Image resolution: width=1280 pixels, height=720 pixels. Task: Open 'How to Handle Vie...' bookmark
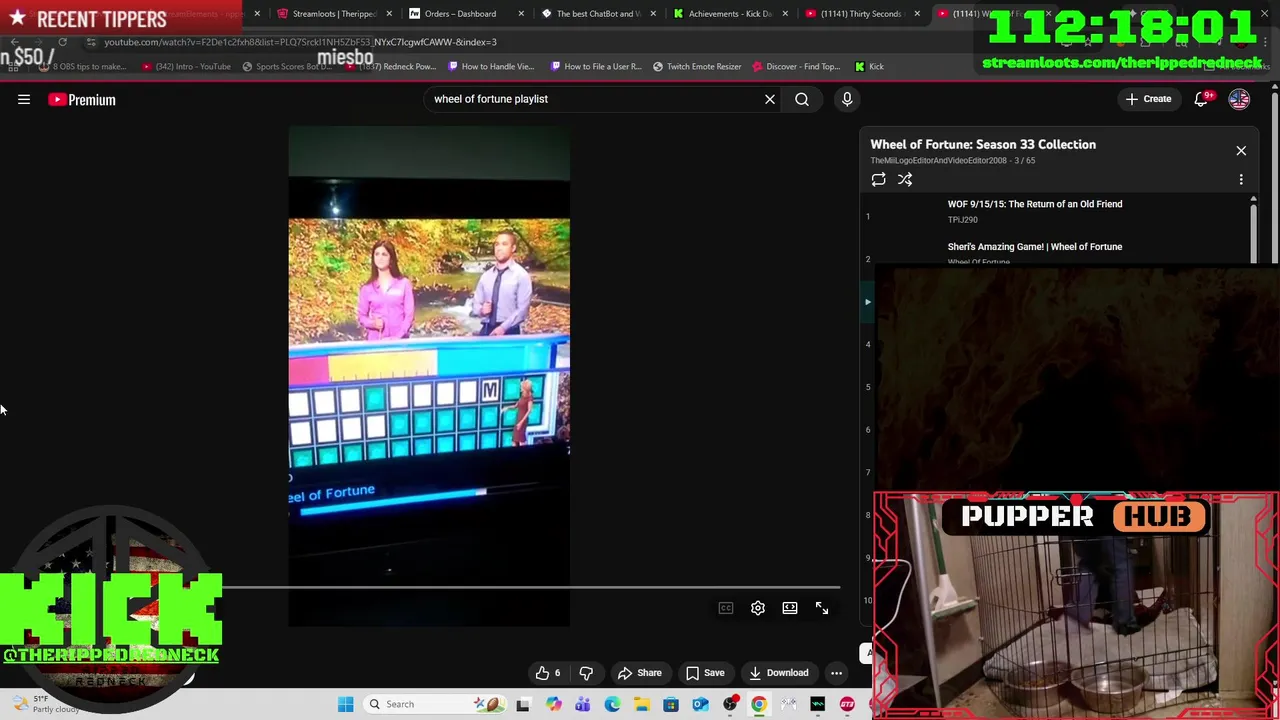(491, 66)
